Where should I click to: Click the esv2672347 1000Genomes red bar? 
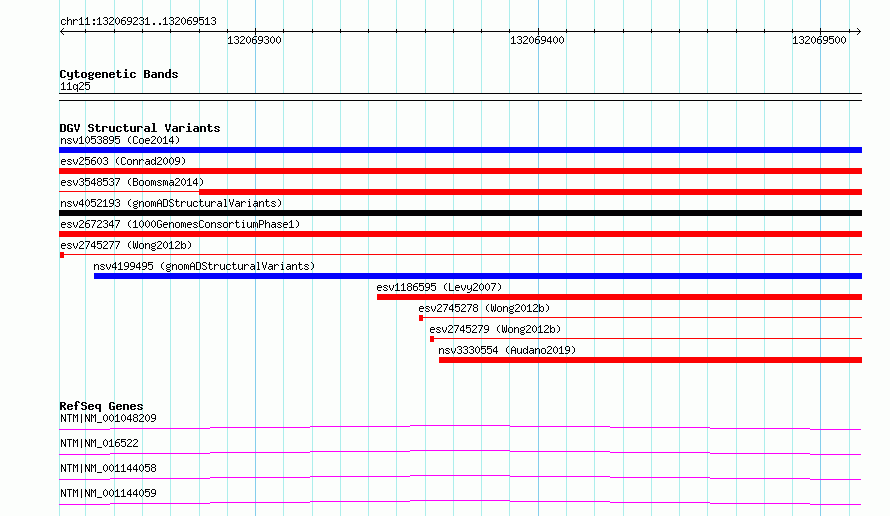[460, 234]
